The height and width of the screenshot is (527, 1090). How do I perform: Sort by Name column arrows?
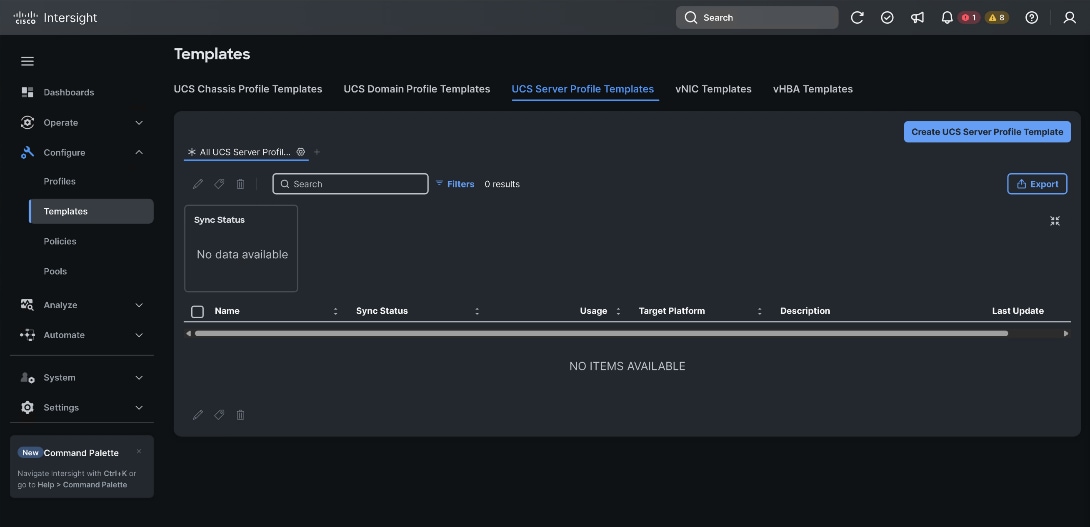click(x=335, y=311)
